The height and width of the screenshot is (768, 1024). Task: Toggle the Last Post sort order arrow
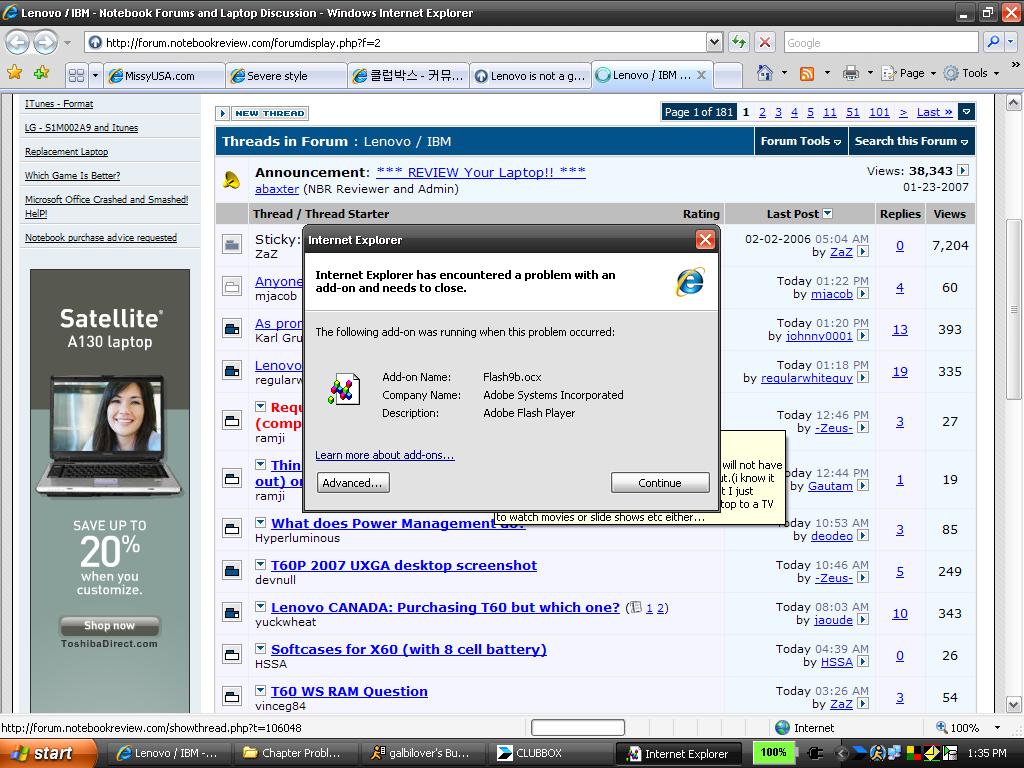coord(827,214)
